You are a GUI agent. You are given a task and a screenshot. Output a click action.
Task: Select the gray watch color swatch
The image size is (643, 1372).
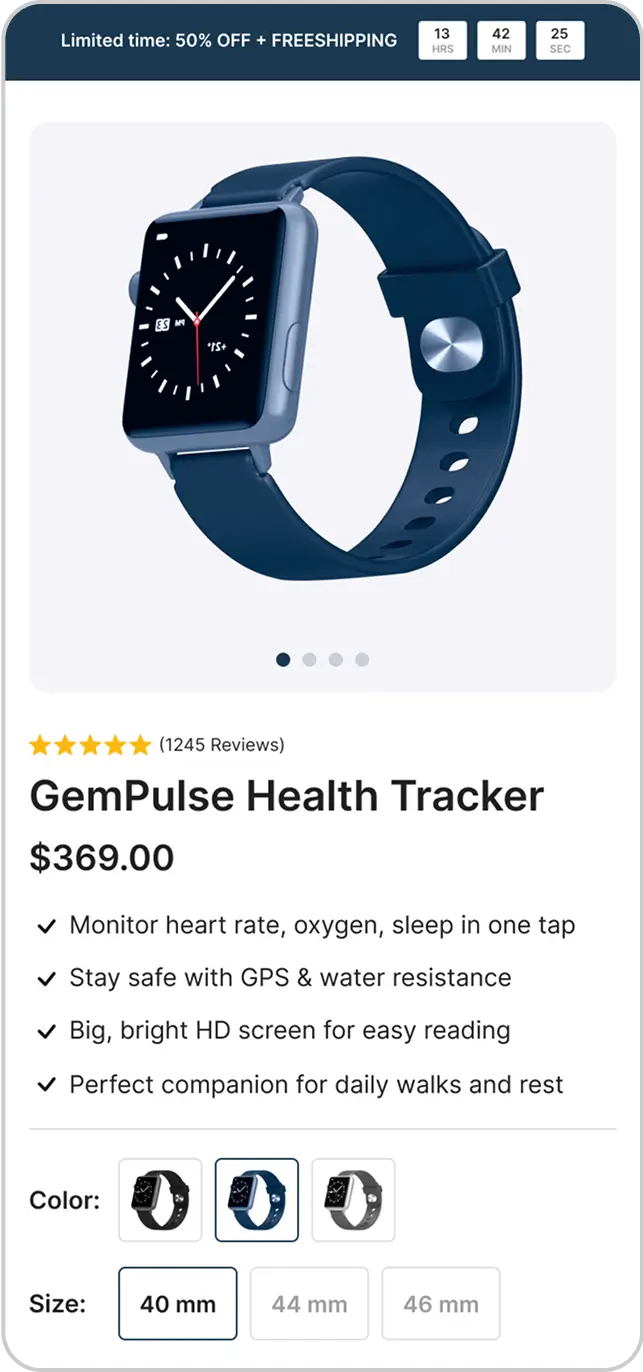(x=353, y=1200)
